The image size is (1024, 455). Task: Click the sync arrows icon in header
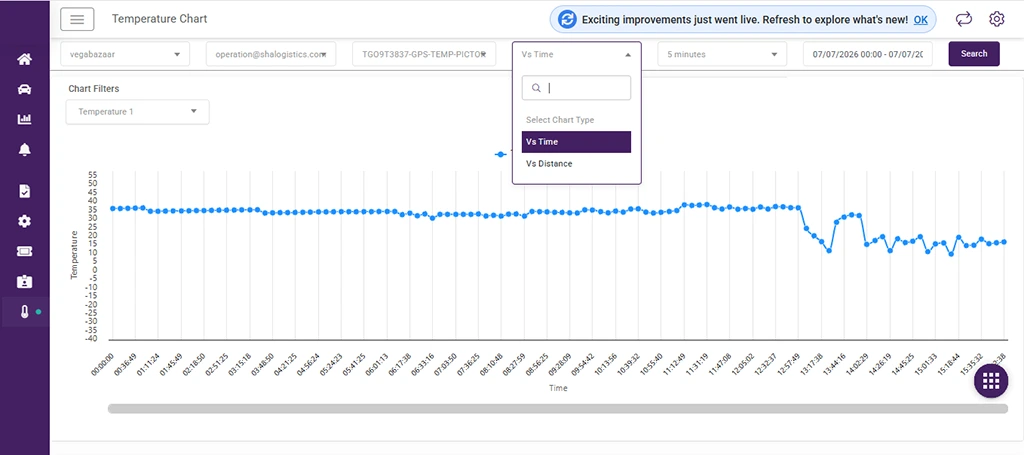(x=963, y=19)
